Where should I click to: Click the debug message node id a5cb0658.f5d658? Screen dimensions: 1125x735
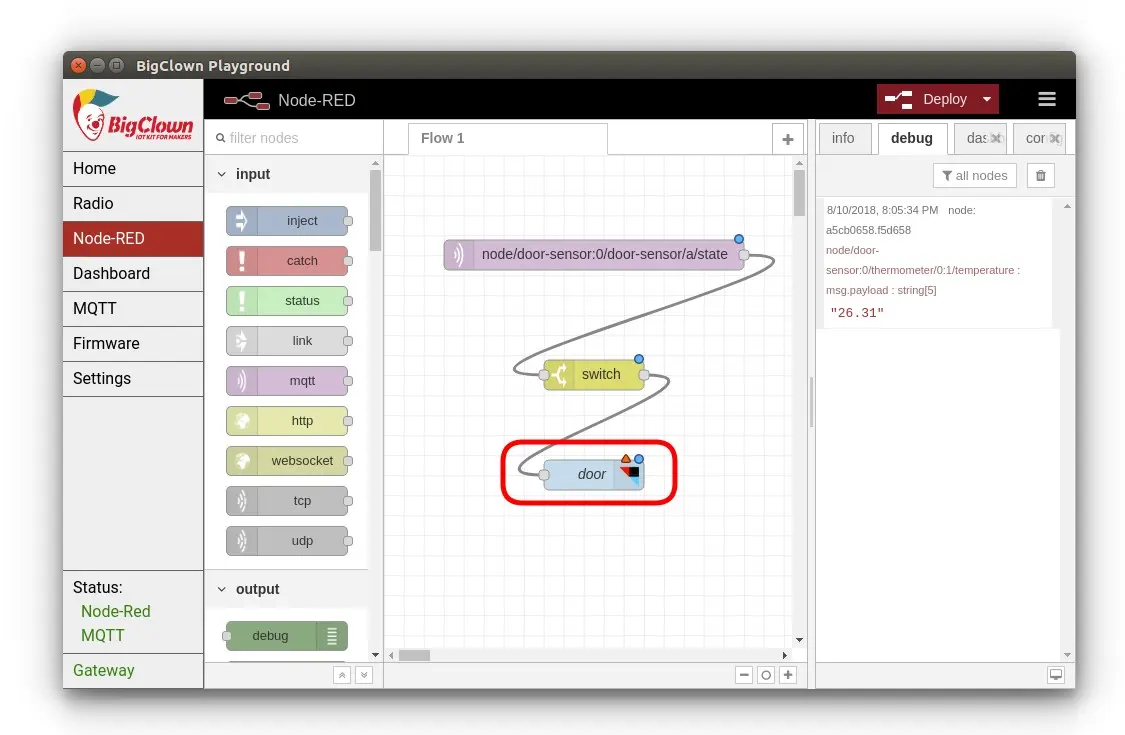(x=868, y=230)
